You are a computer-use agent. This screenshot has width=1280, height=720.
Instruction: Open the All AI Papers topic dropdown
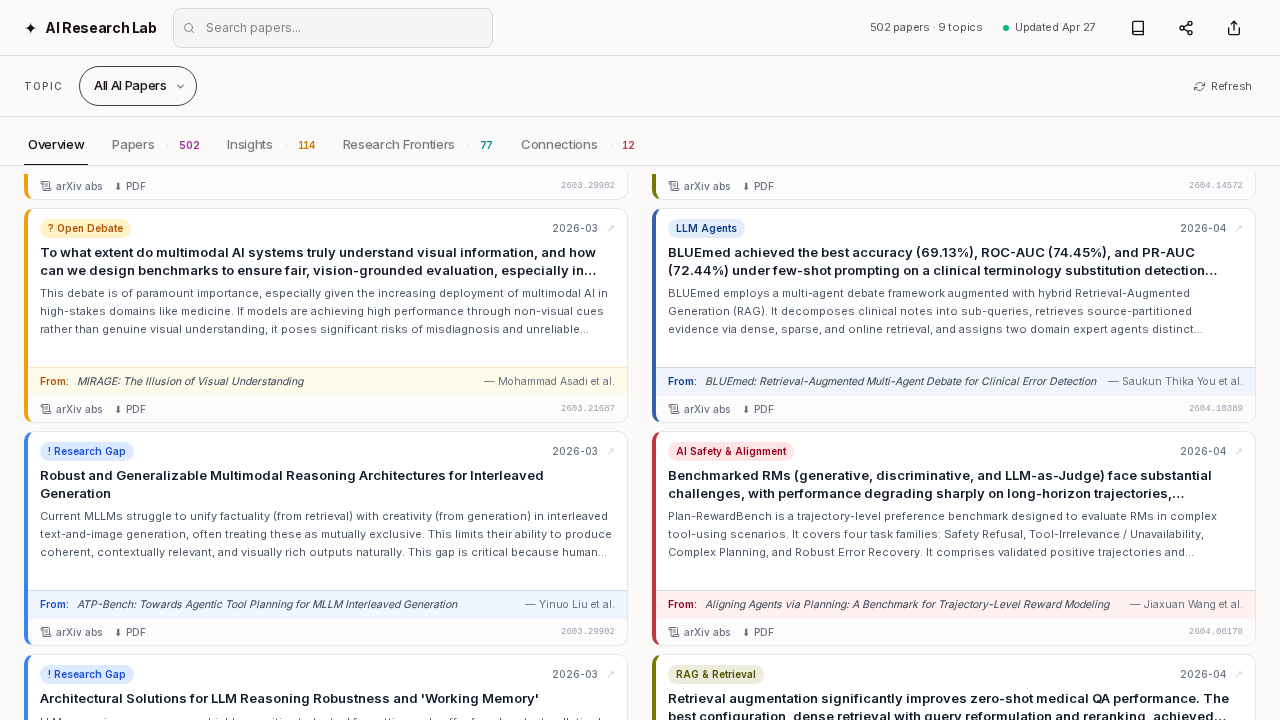pyautogui.click(x=138, y=86)
